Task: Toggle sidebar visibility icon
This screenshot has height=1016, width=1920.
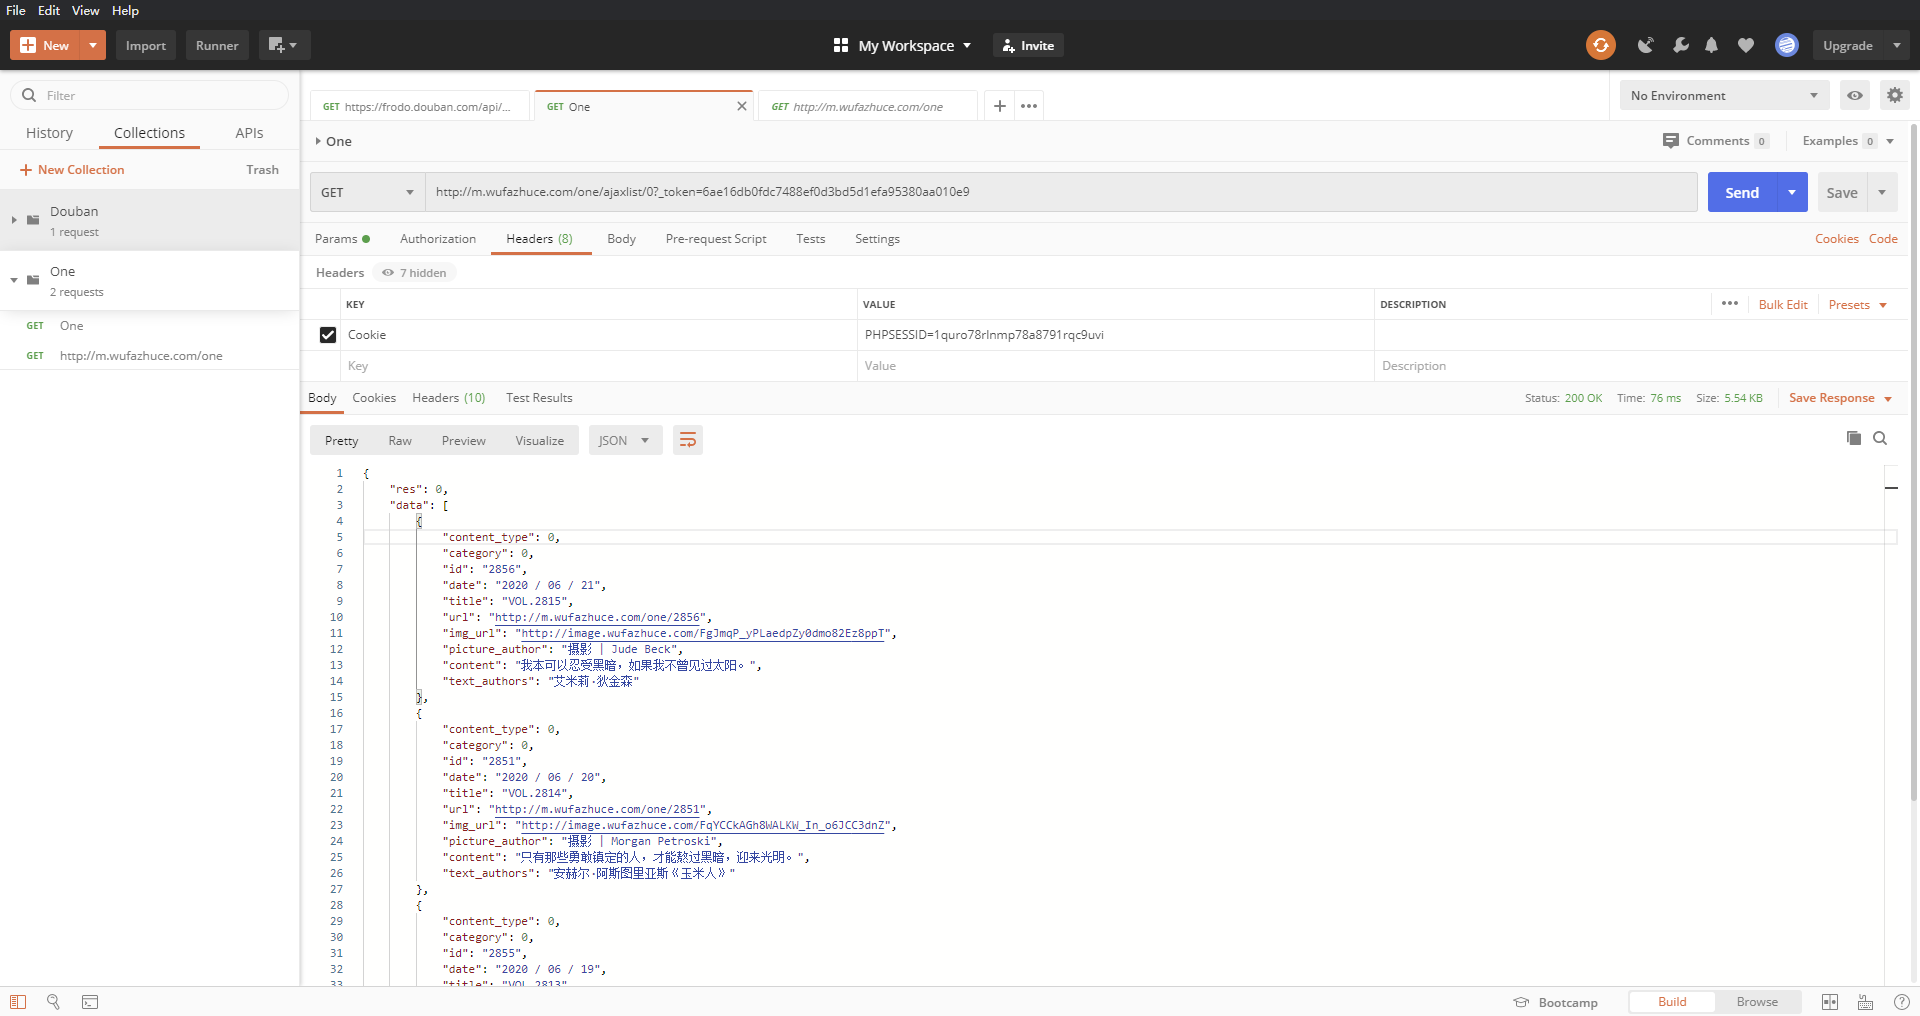Action: pyautogui.click(x=18, y=1001)
